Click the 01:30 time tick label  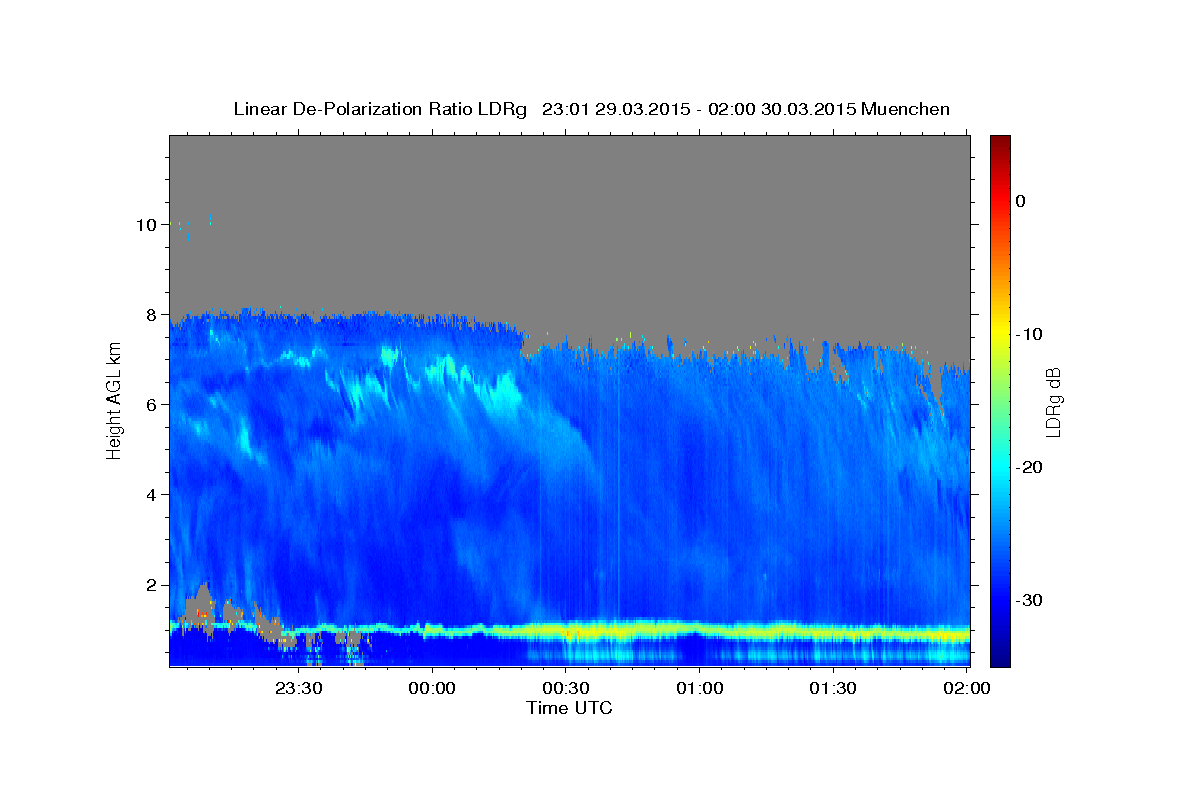tap(834, 688)
